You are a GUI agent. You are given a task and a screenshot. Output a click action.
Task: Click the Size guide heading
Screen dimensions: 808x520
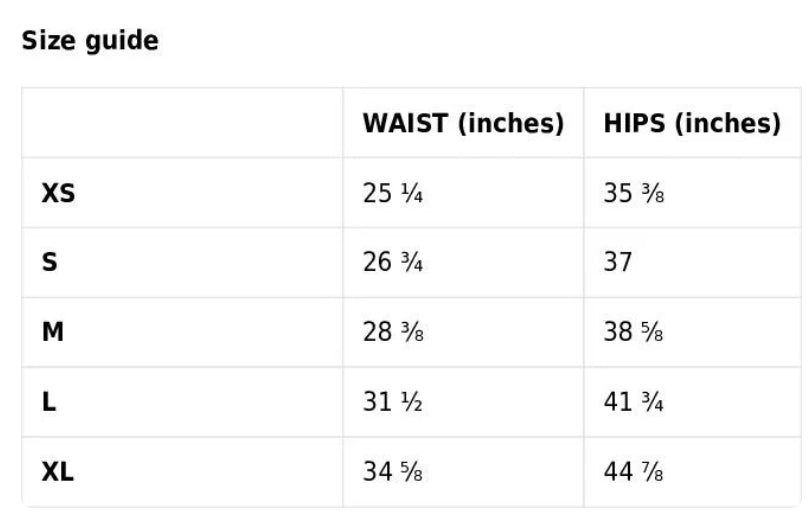(x=90, y=41)
